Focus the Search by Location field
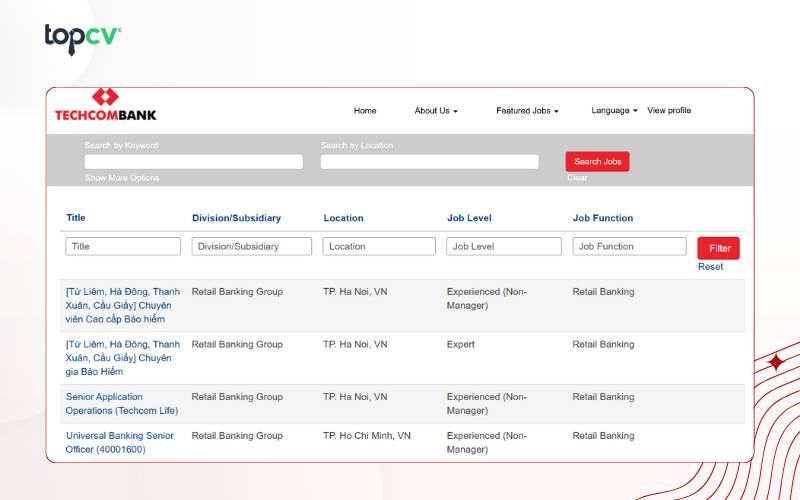This screenshot has height=500, width=800. click(430, 162)
